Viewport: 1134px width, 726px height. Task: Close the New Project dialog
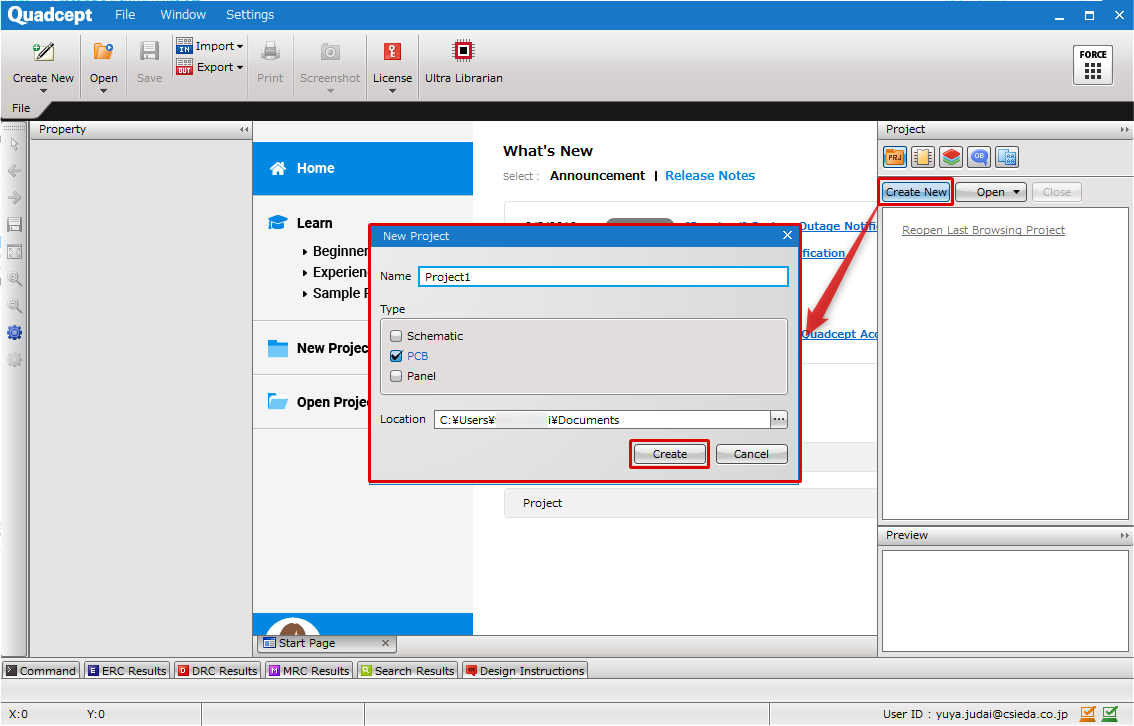pyautogui.click(x=788, y=235)
